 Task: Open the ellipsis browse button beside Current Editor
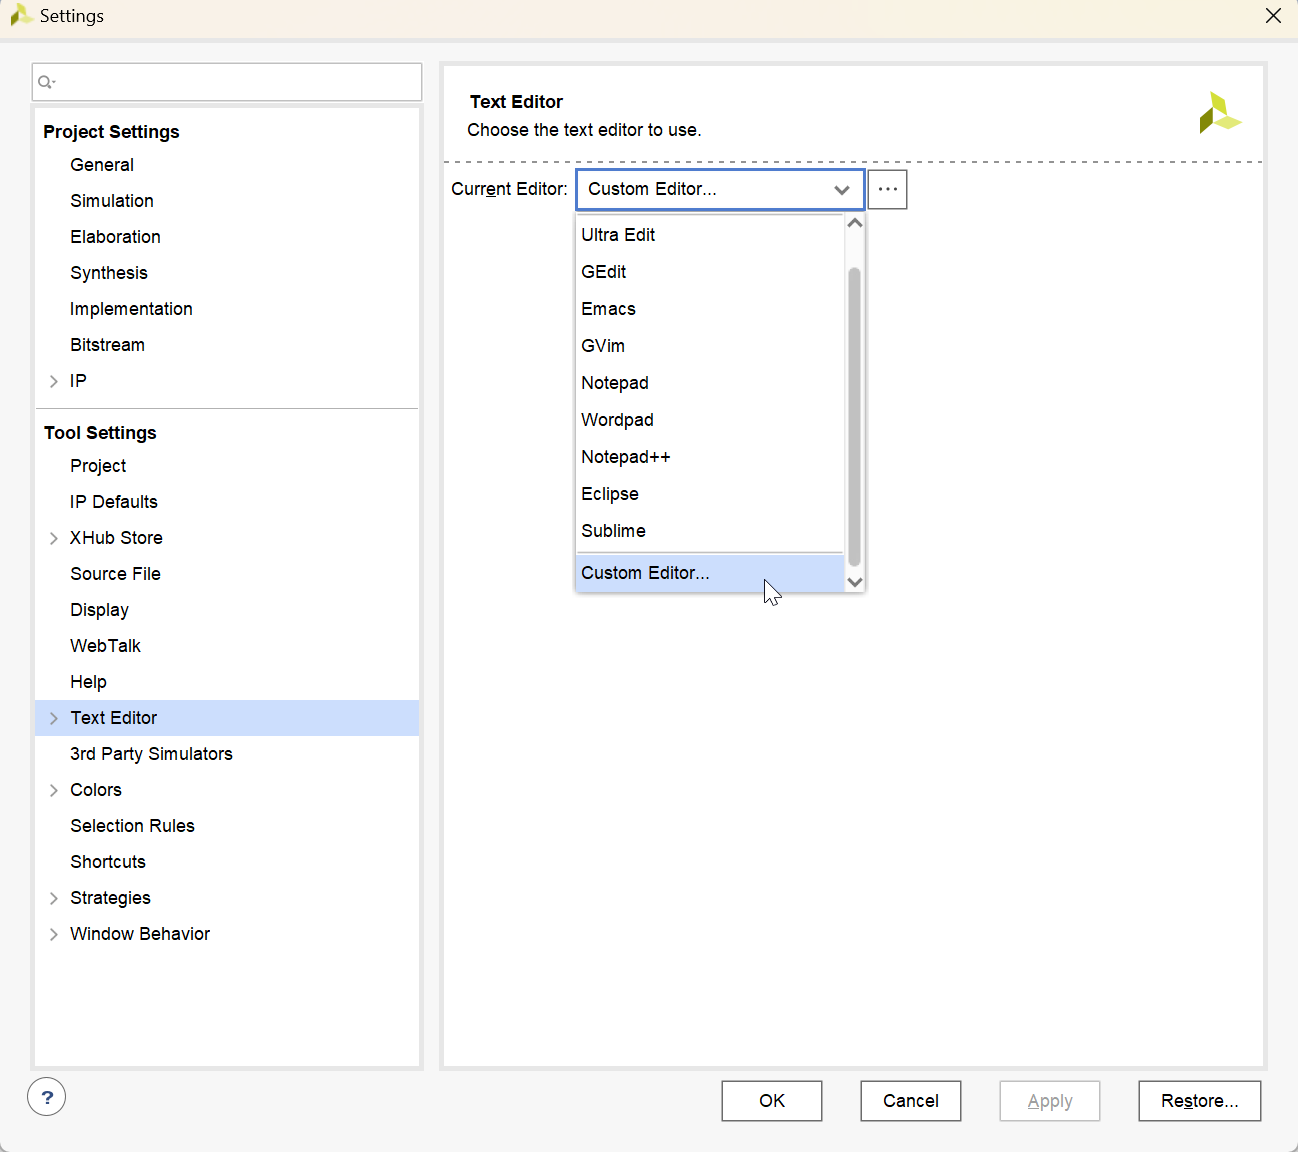coord(887,189)
